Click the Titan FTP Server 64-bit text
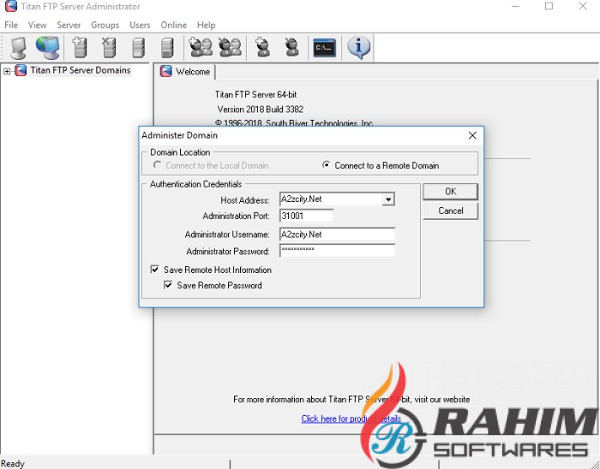Image resolution: width=600 pixels, height=469 pixels. pyautogui.click(x=256, y=94)
